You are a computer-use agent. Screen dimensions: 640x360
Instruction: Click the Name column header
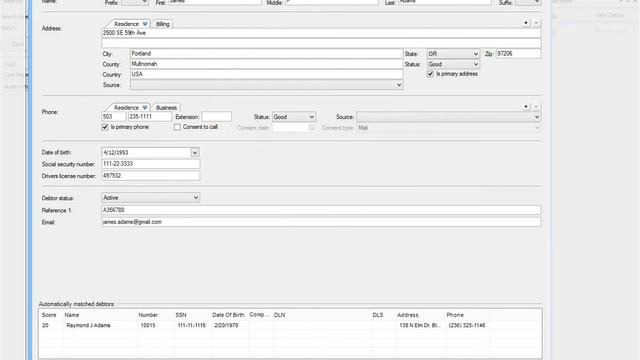click(72, 315)
